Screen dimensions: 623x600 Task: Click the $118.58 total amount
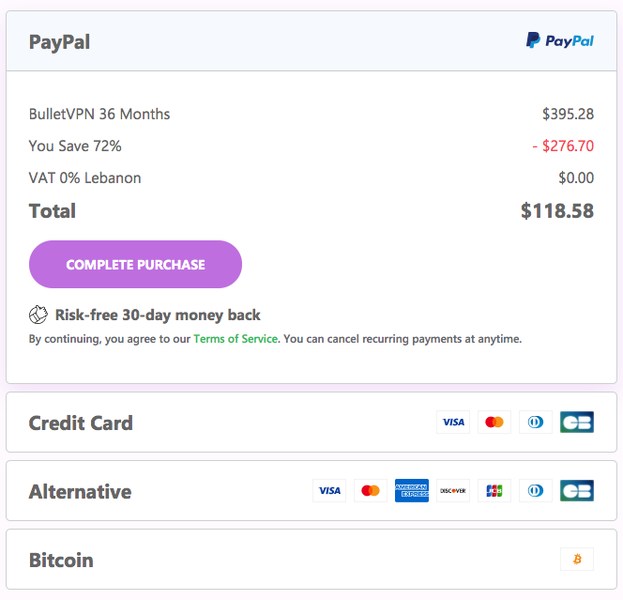[557, 211]
